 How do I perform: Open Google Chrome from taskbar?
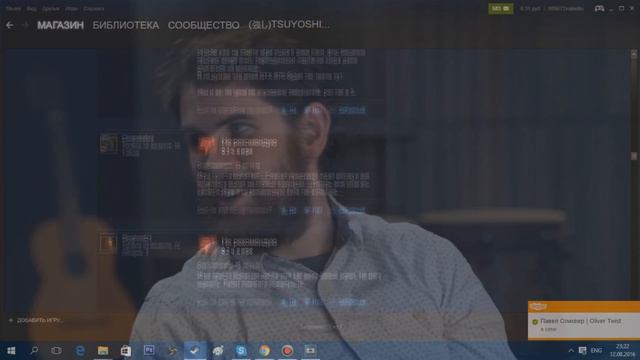(x=264, y=350)
